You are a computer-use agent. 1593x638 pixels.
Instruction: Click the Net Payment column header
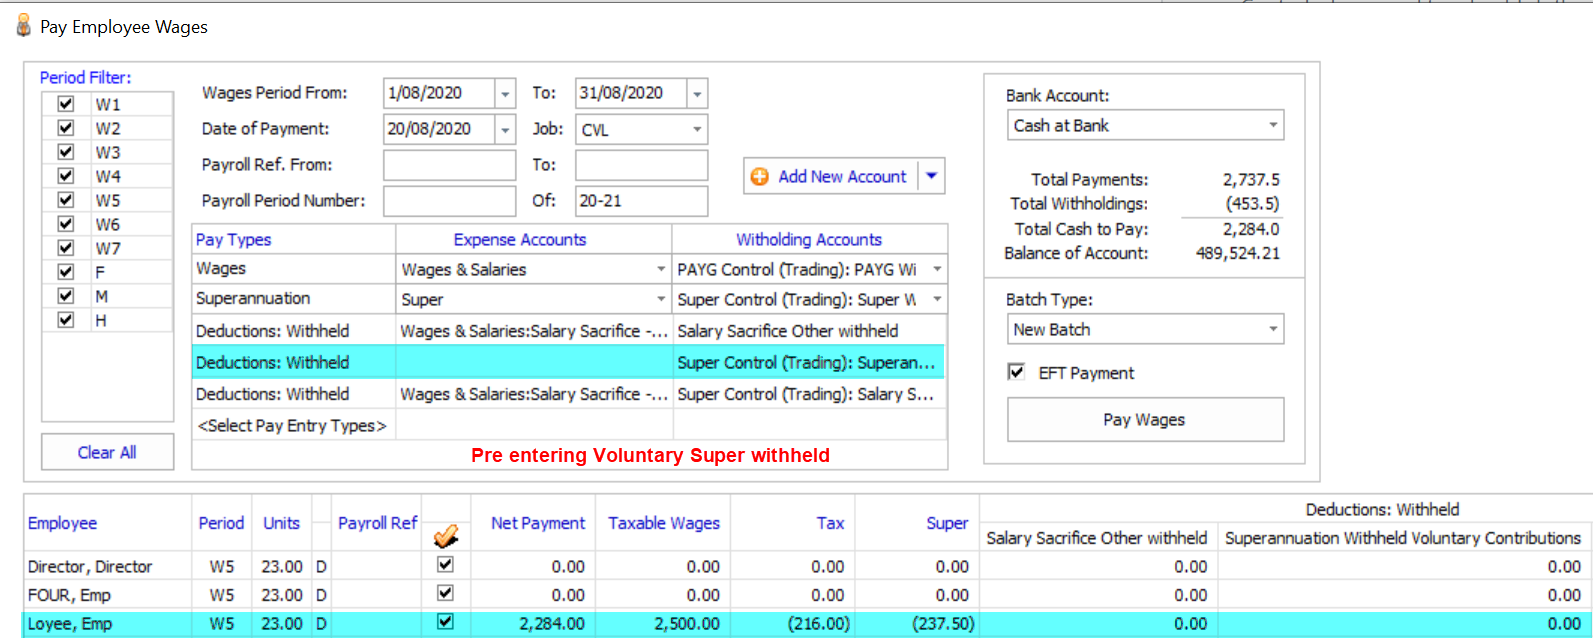click(537, 523)
